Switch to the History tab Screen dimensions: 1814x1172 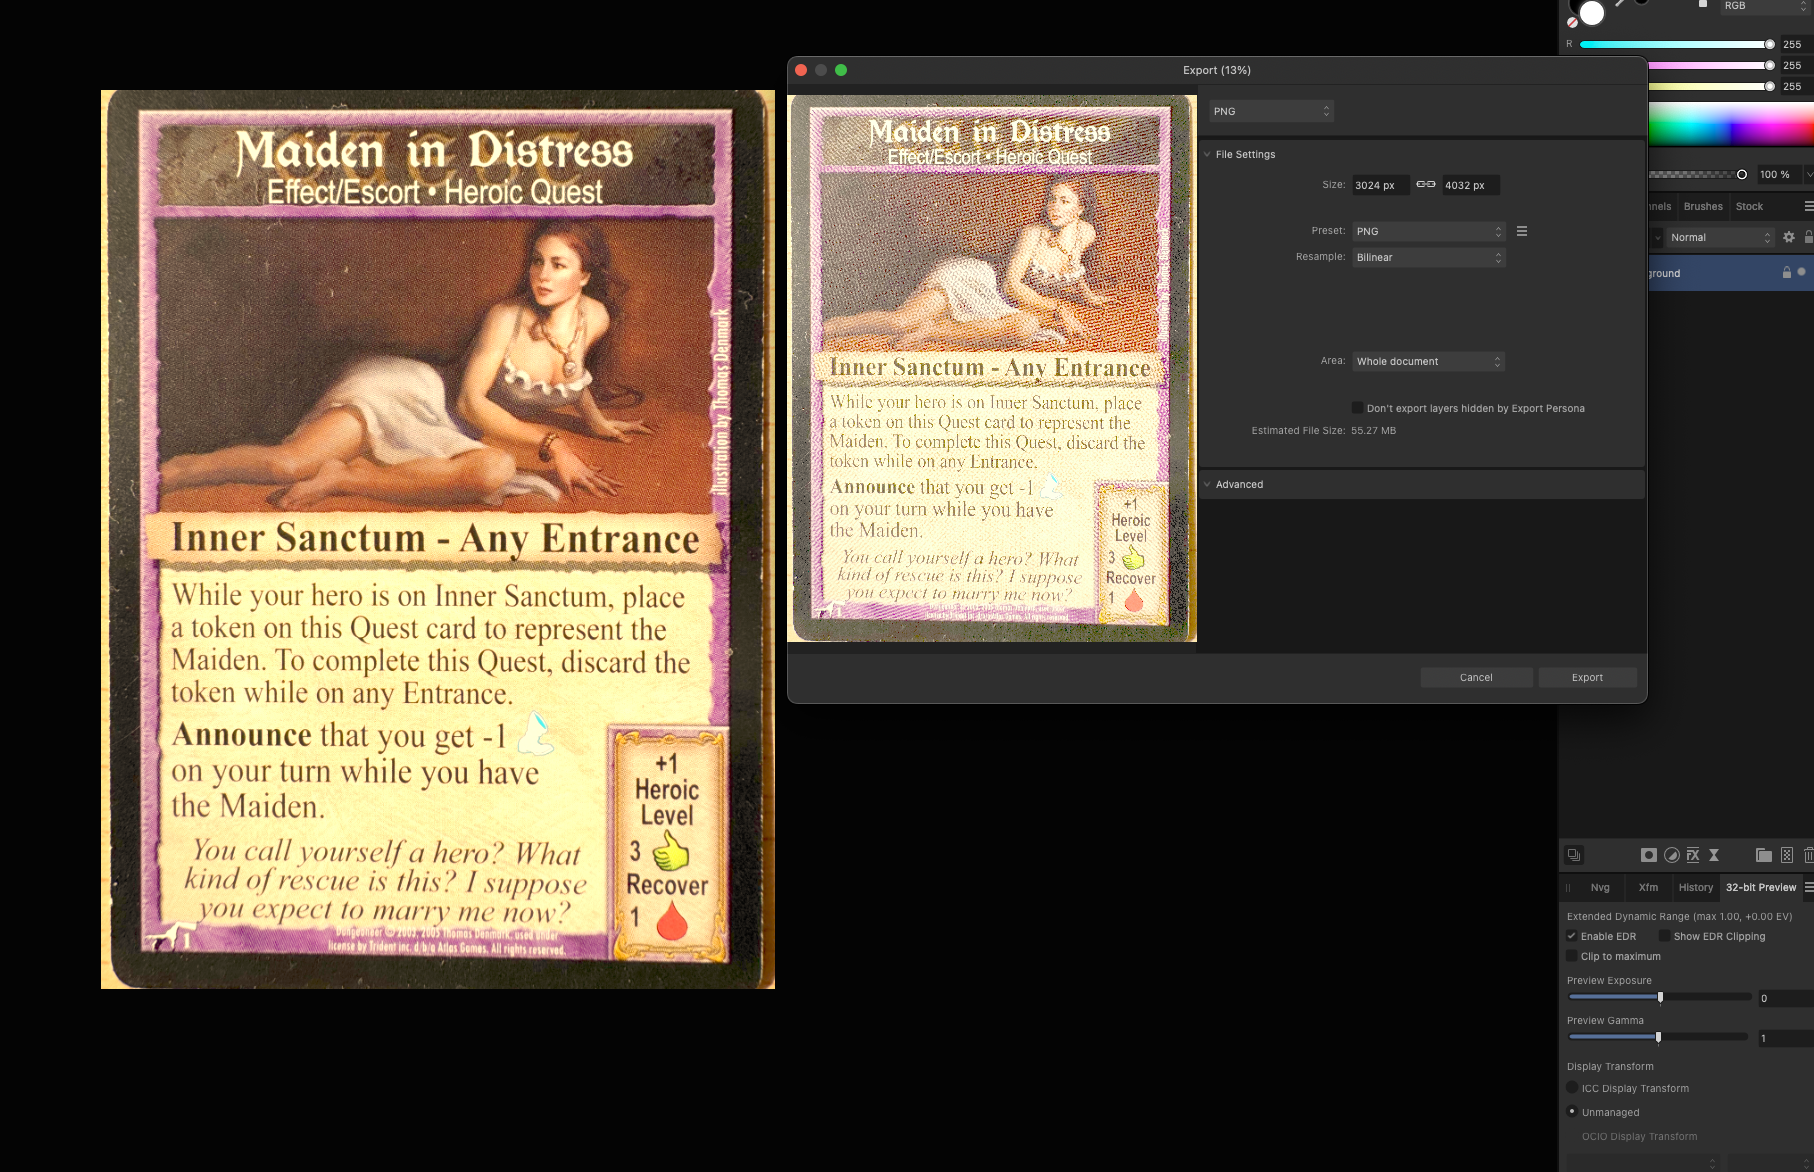(x=1695, y=887)
